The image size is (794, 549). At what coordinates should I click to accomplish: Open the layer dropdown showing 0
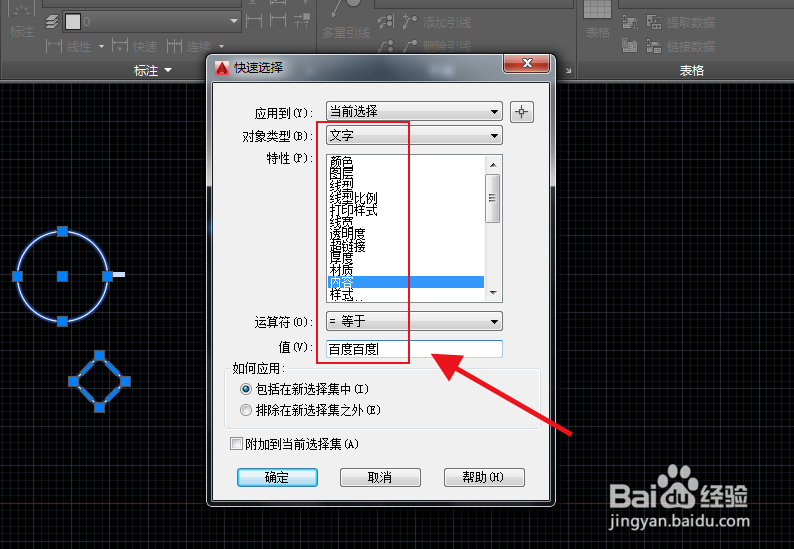click(x=233, y=21)
